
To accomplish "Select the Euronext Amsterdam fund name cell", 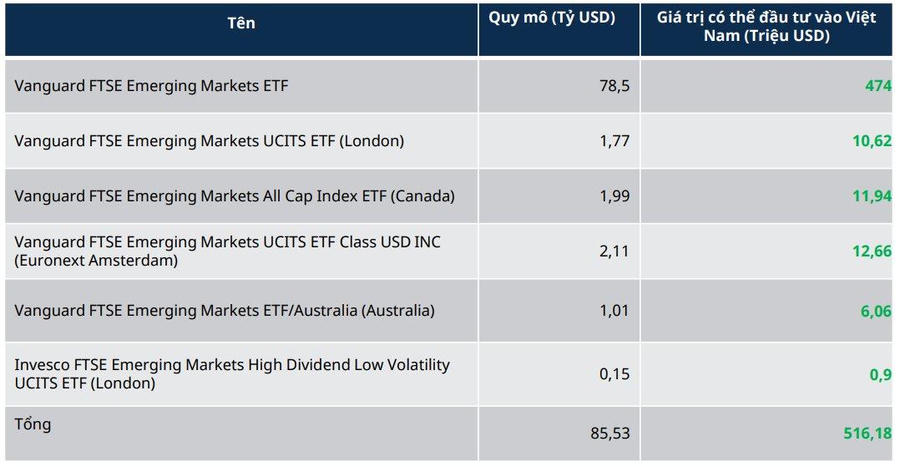I will pos(227,251).
